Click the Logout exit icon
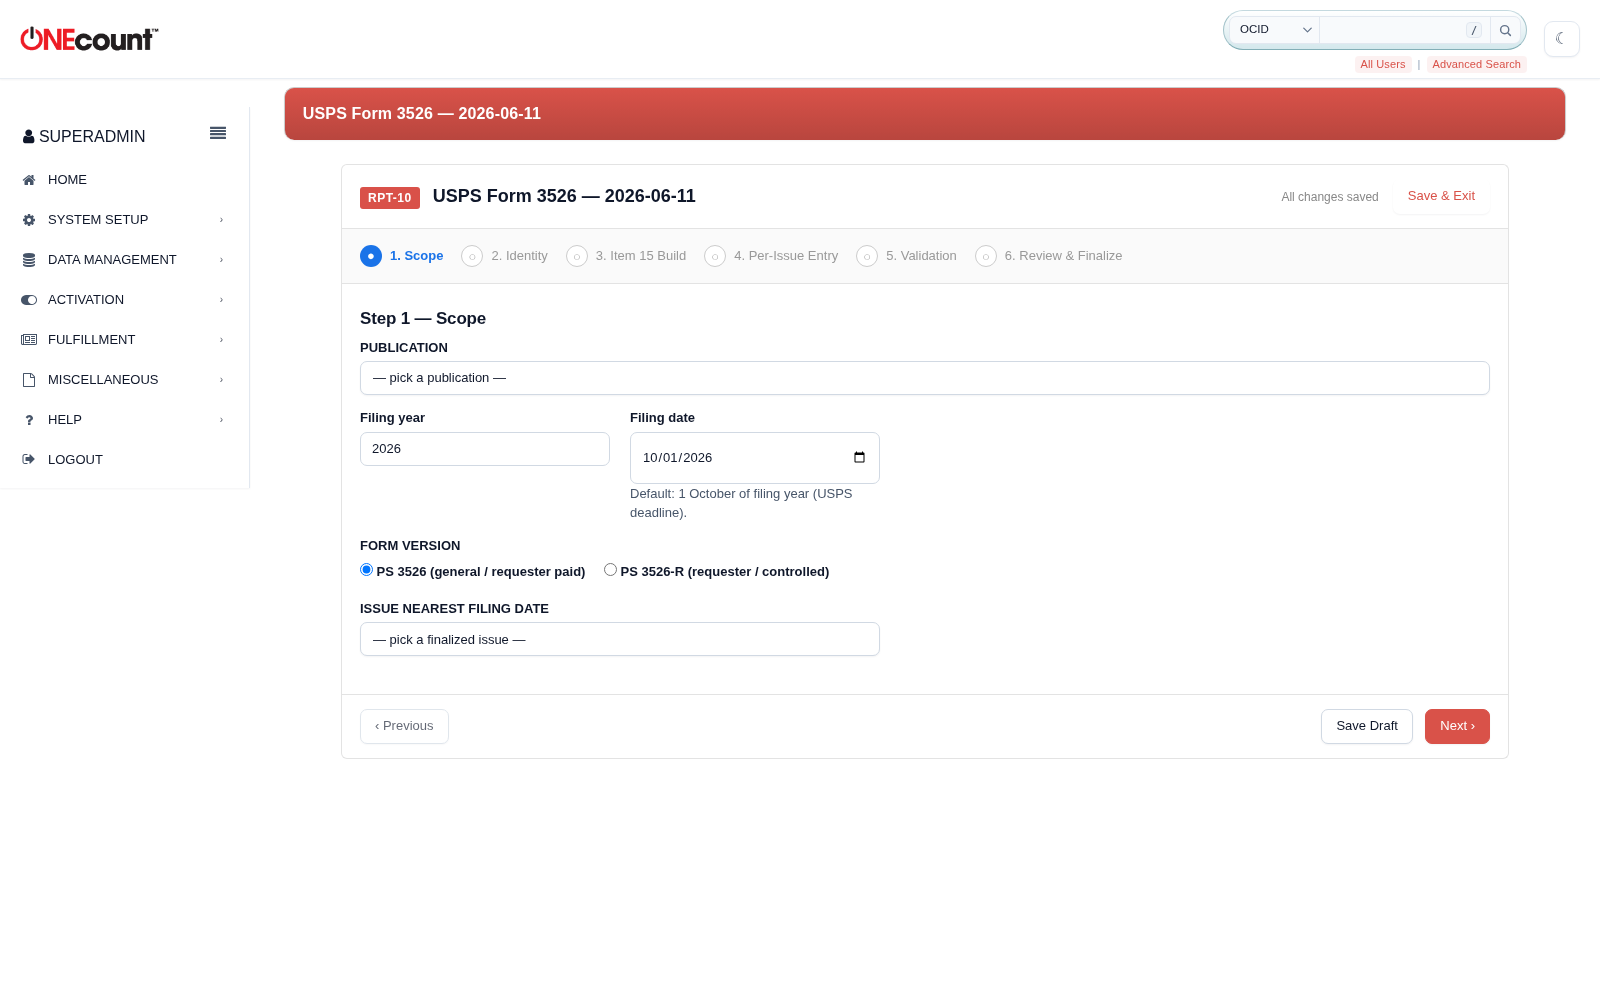 coord(29,460)
